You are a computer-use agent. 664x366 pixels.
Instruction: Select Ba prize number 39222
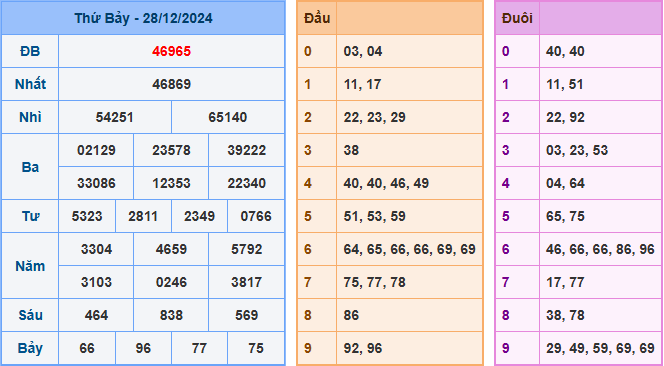point(247,150)
